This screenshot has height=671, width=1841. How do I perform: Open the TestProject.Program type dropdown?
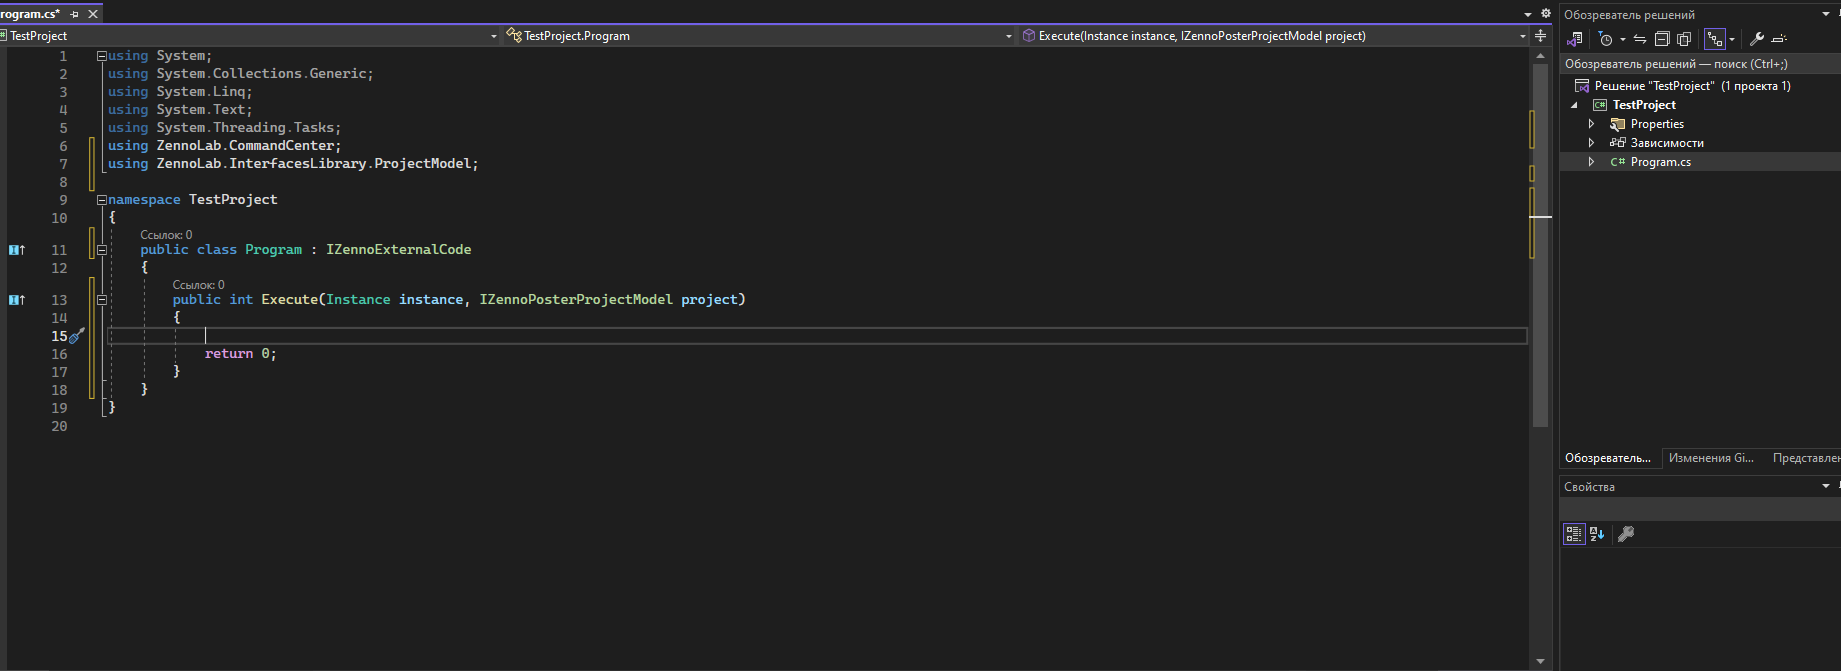[1008, 36]
